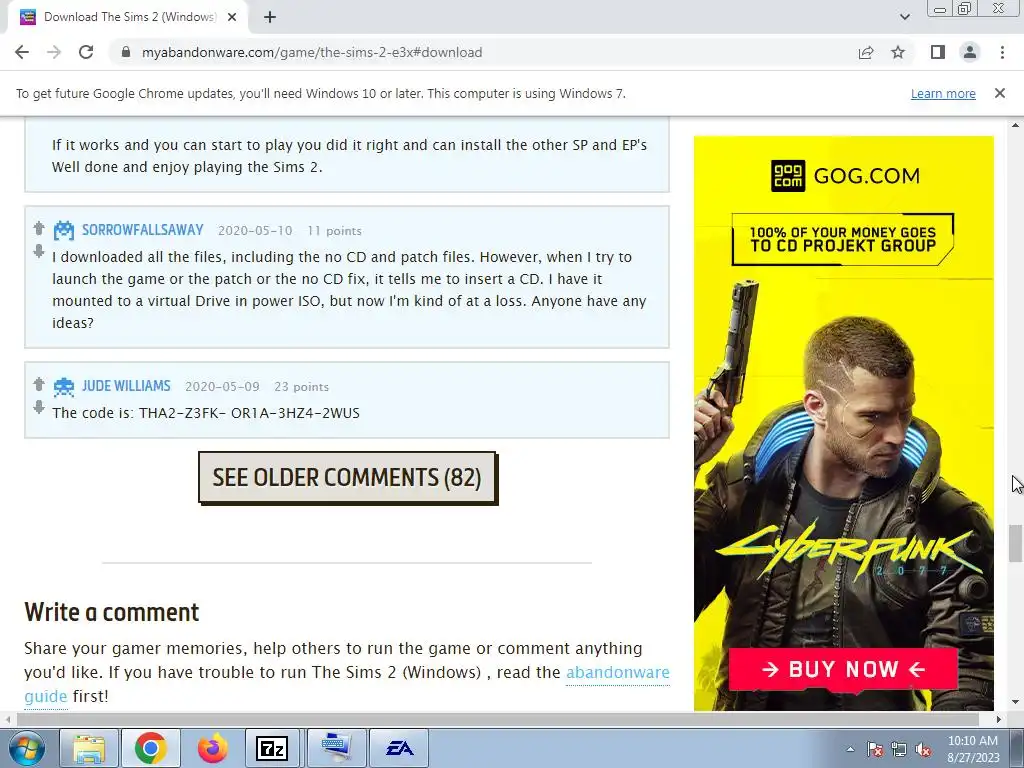This screenshot has height=768, width=1024.
Task: Upvote JUDE WILLIAMS' comment
Action: point(39,384)
